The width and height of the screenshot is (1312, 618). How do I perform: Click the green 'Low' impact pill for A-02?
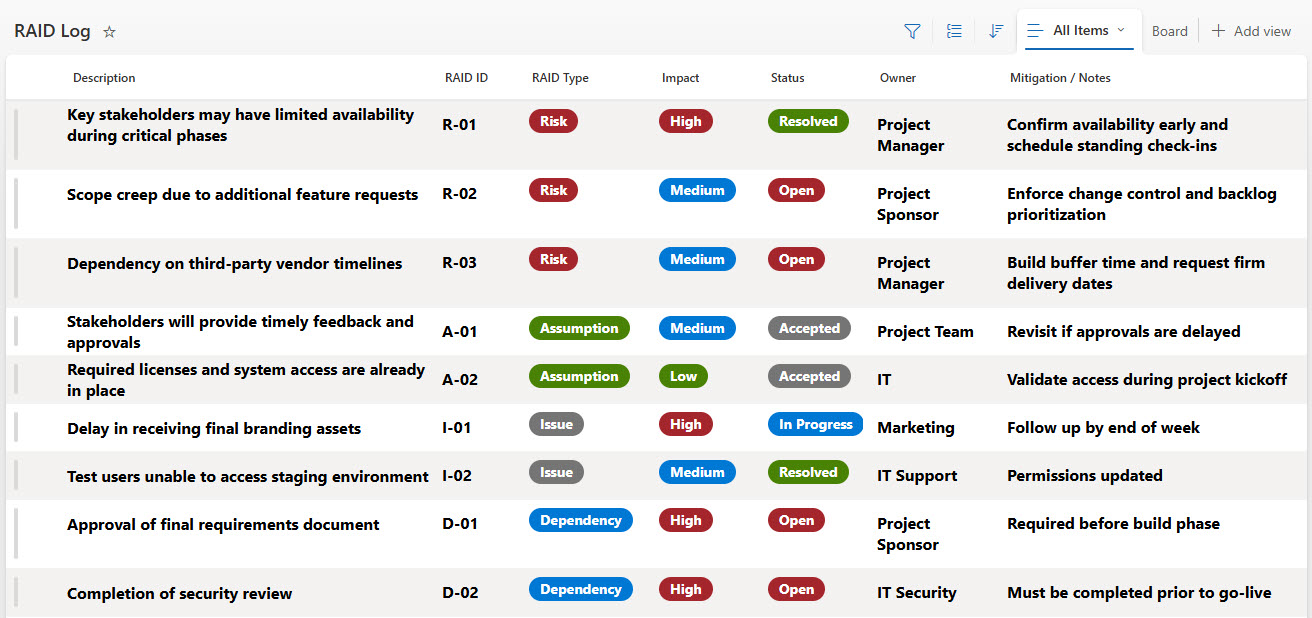tap(683, 377)
